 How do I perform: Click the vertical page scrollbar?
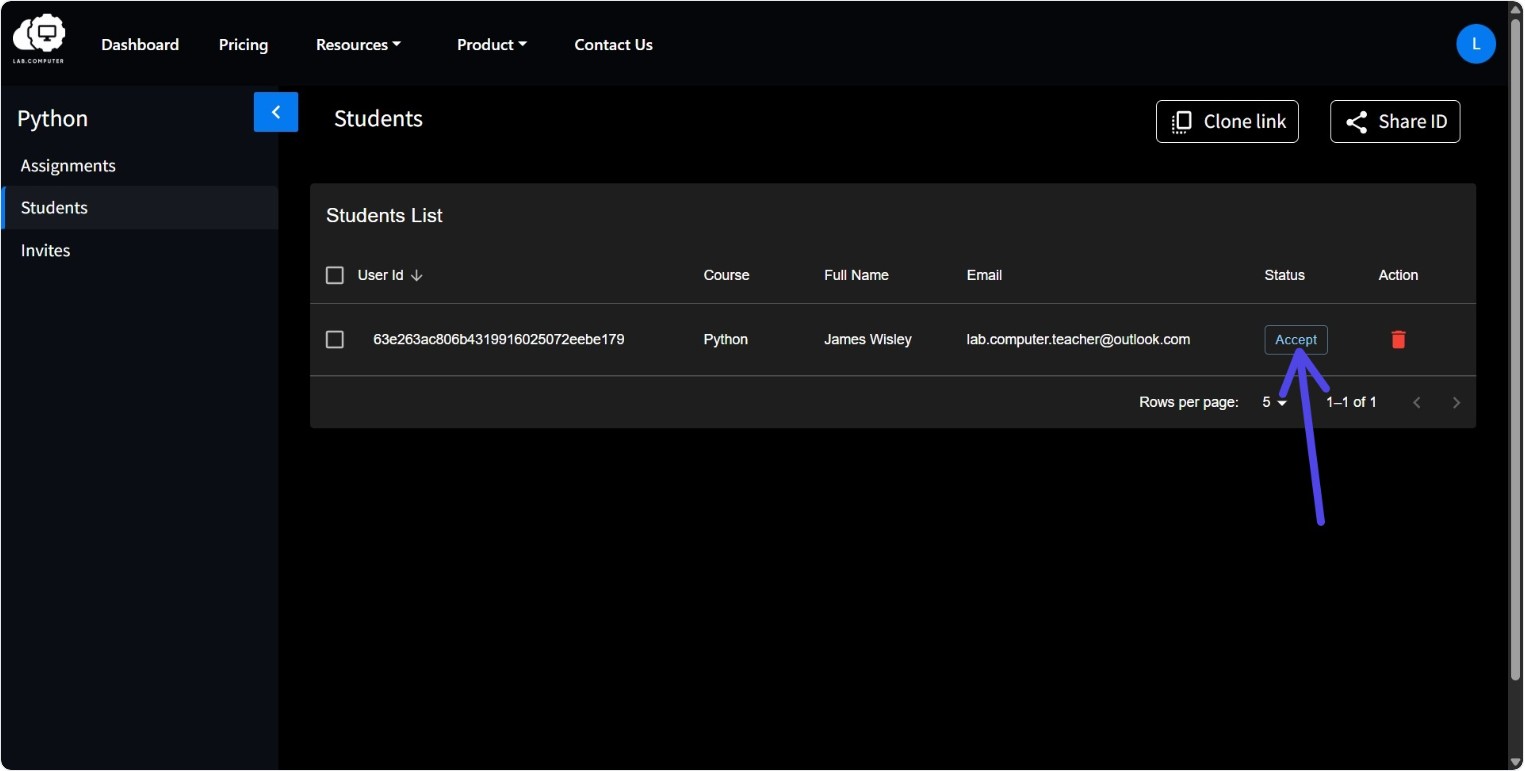click(1514, 350)
